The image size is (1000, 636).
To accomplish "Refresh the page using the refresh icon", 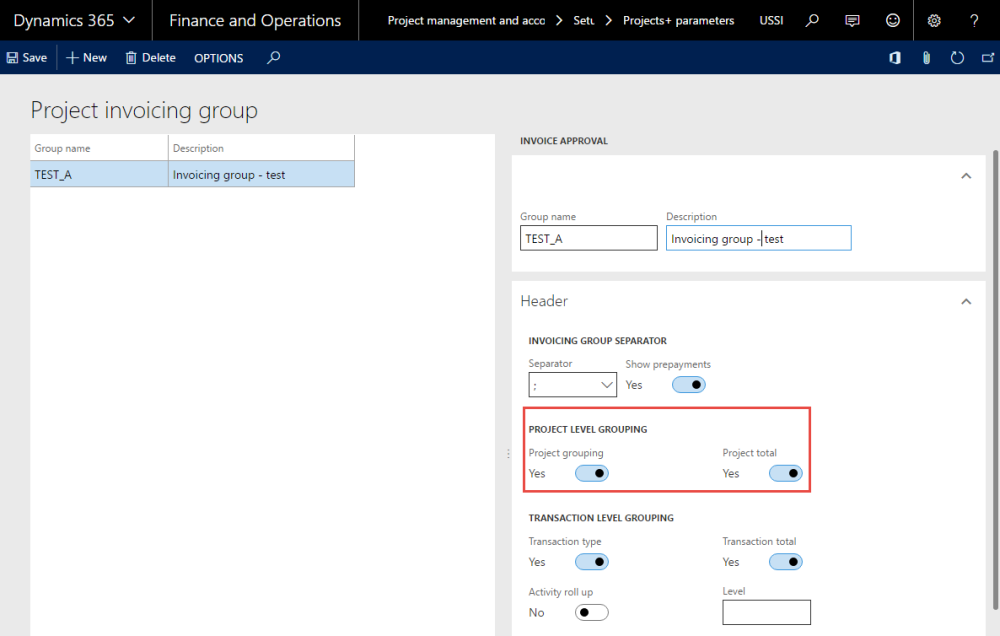I will pos(957,57).
